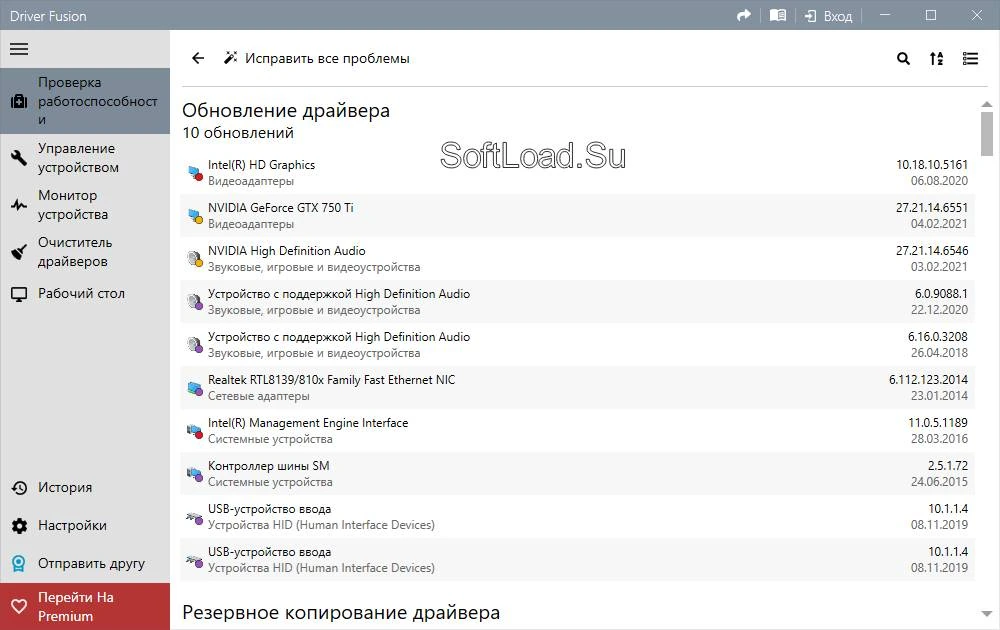Open Проверка работоспособности section

pyautogui.click(x=85, y=101)
